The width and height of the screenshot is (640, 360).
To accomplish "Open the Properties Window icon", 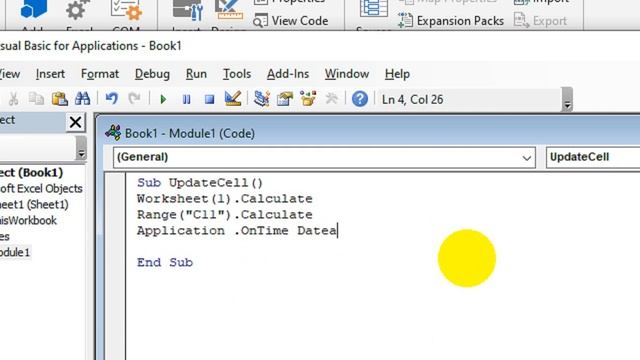I will [x=284, y=99].
